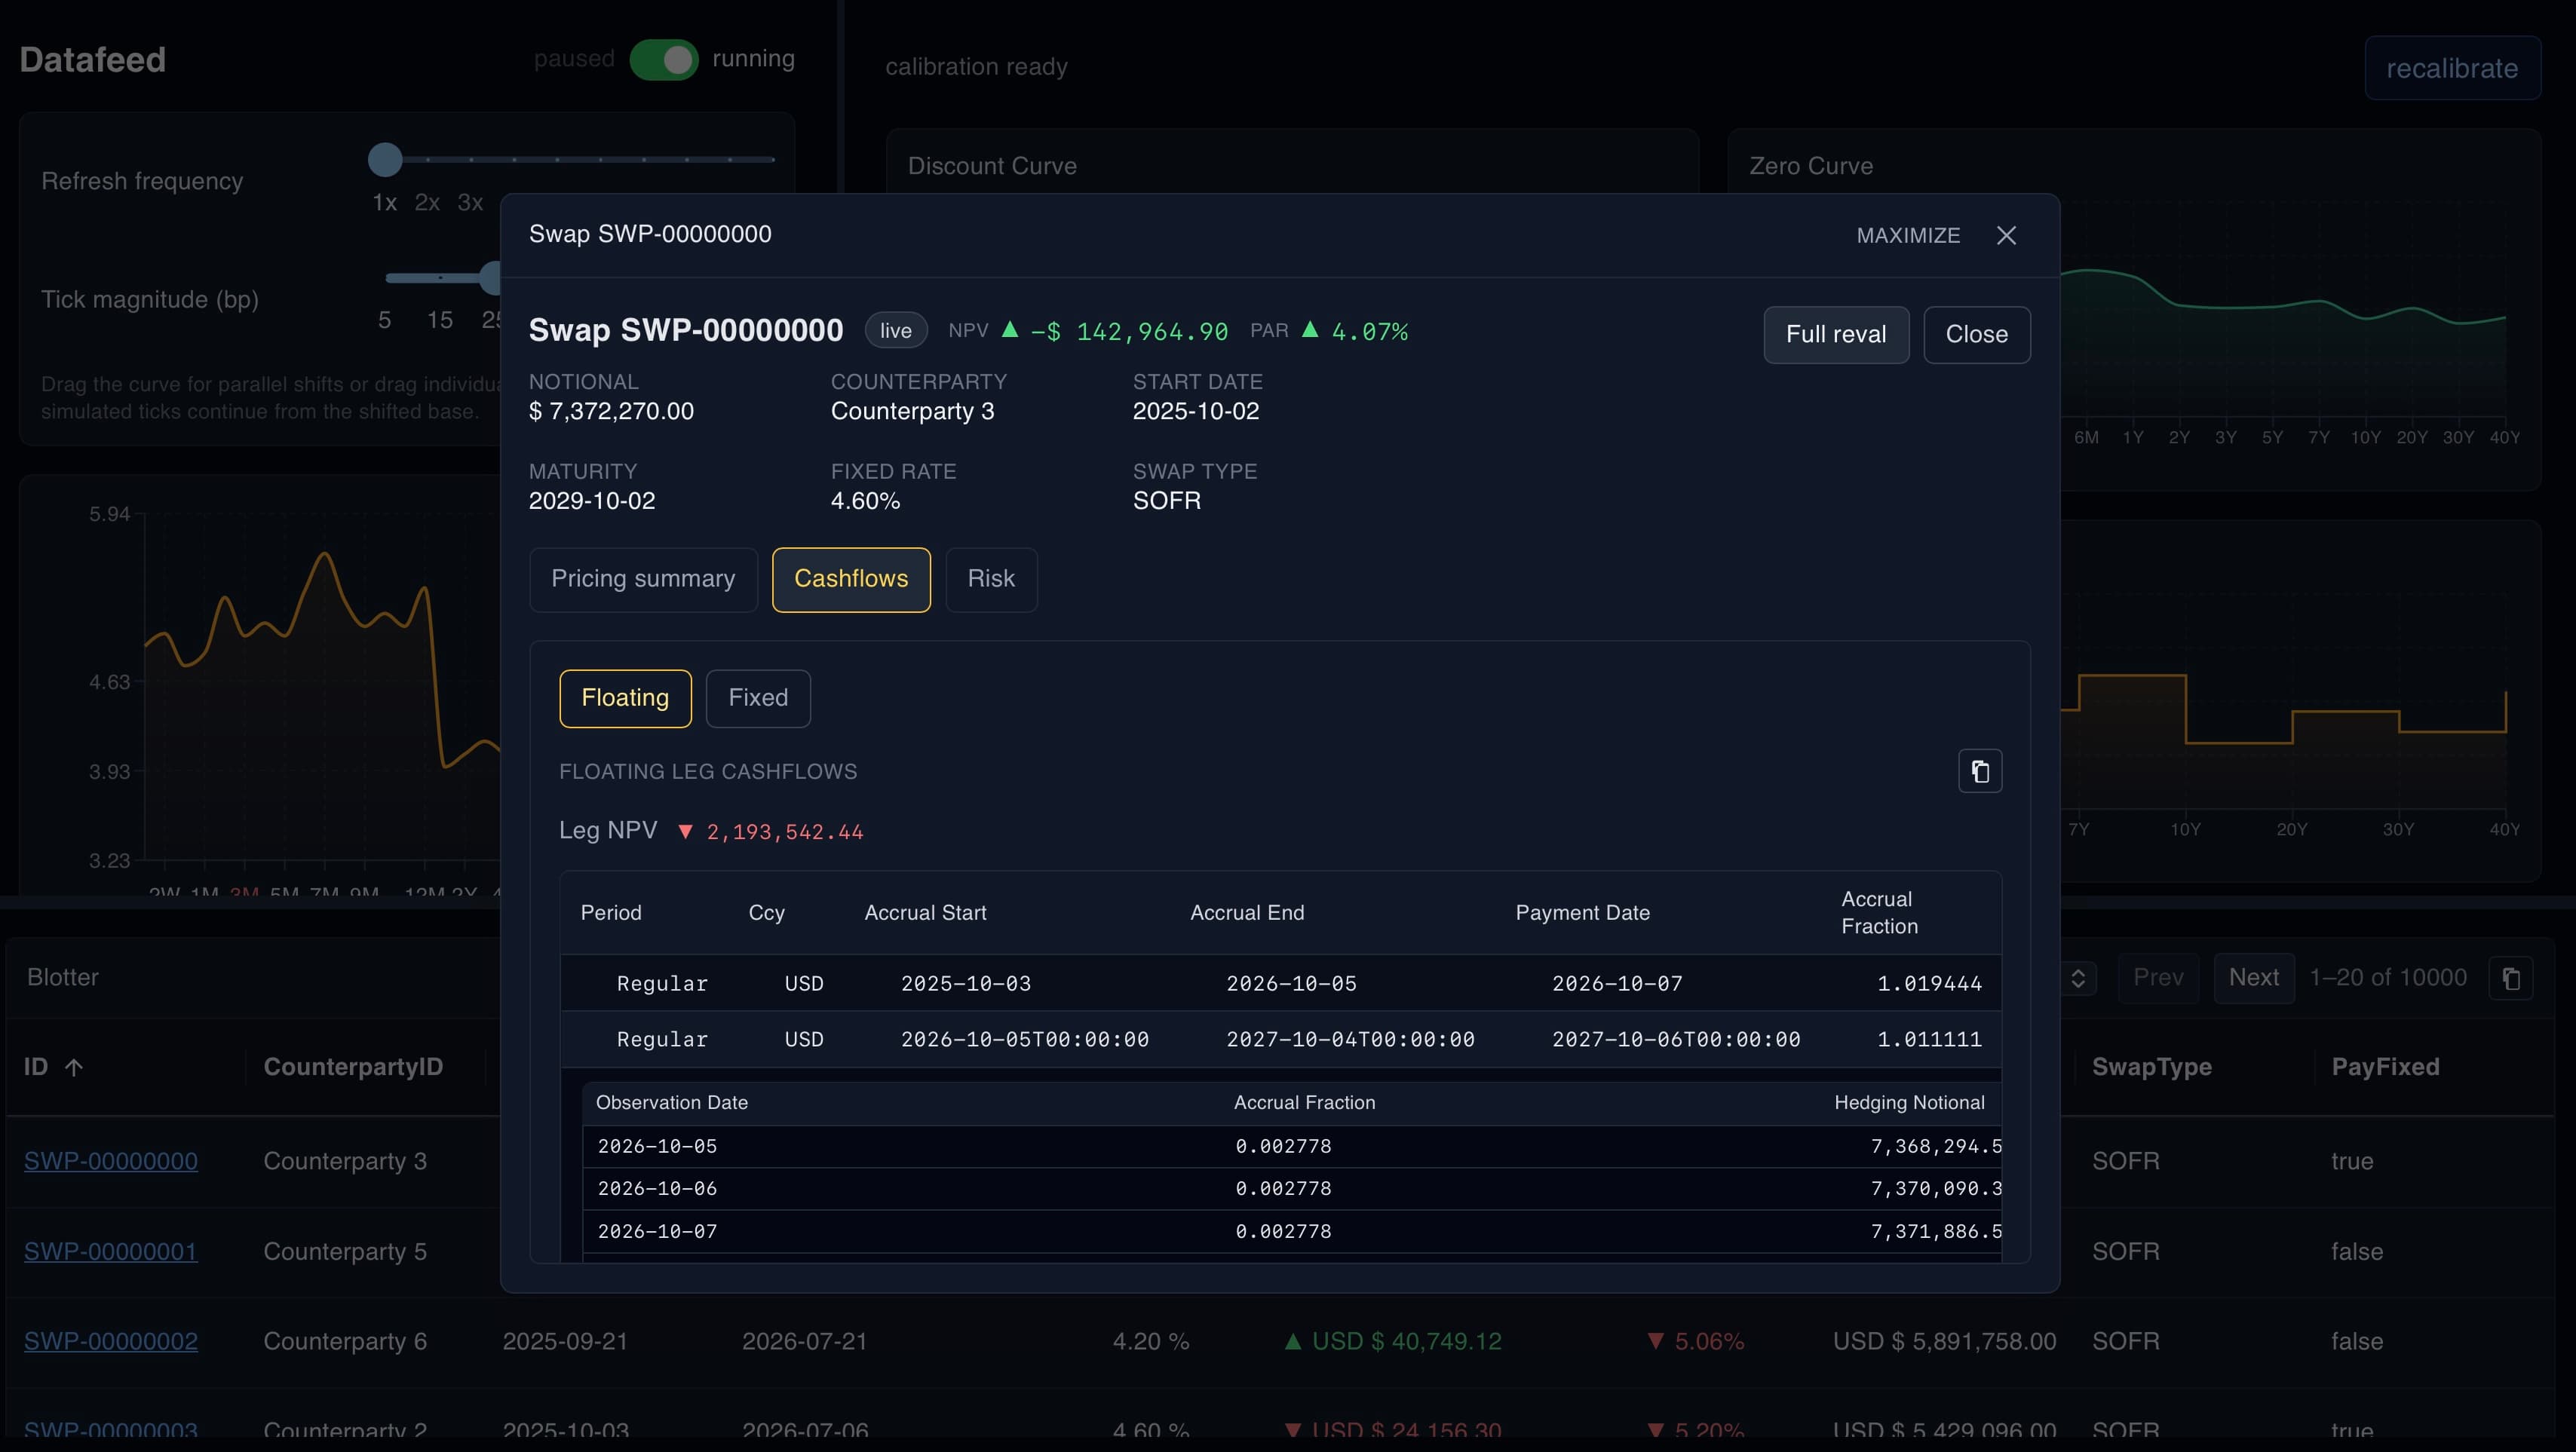Select the Fixed leg option
The height and width of the screenshot is (1452, 2576).
click(x=757, y=698)
